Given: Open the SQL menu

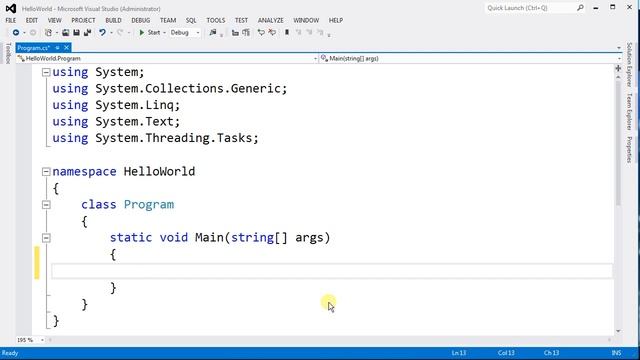Looking at the screenshot, I should pos(191,20).
